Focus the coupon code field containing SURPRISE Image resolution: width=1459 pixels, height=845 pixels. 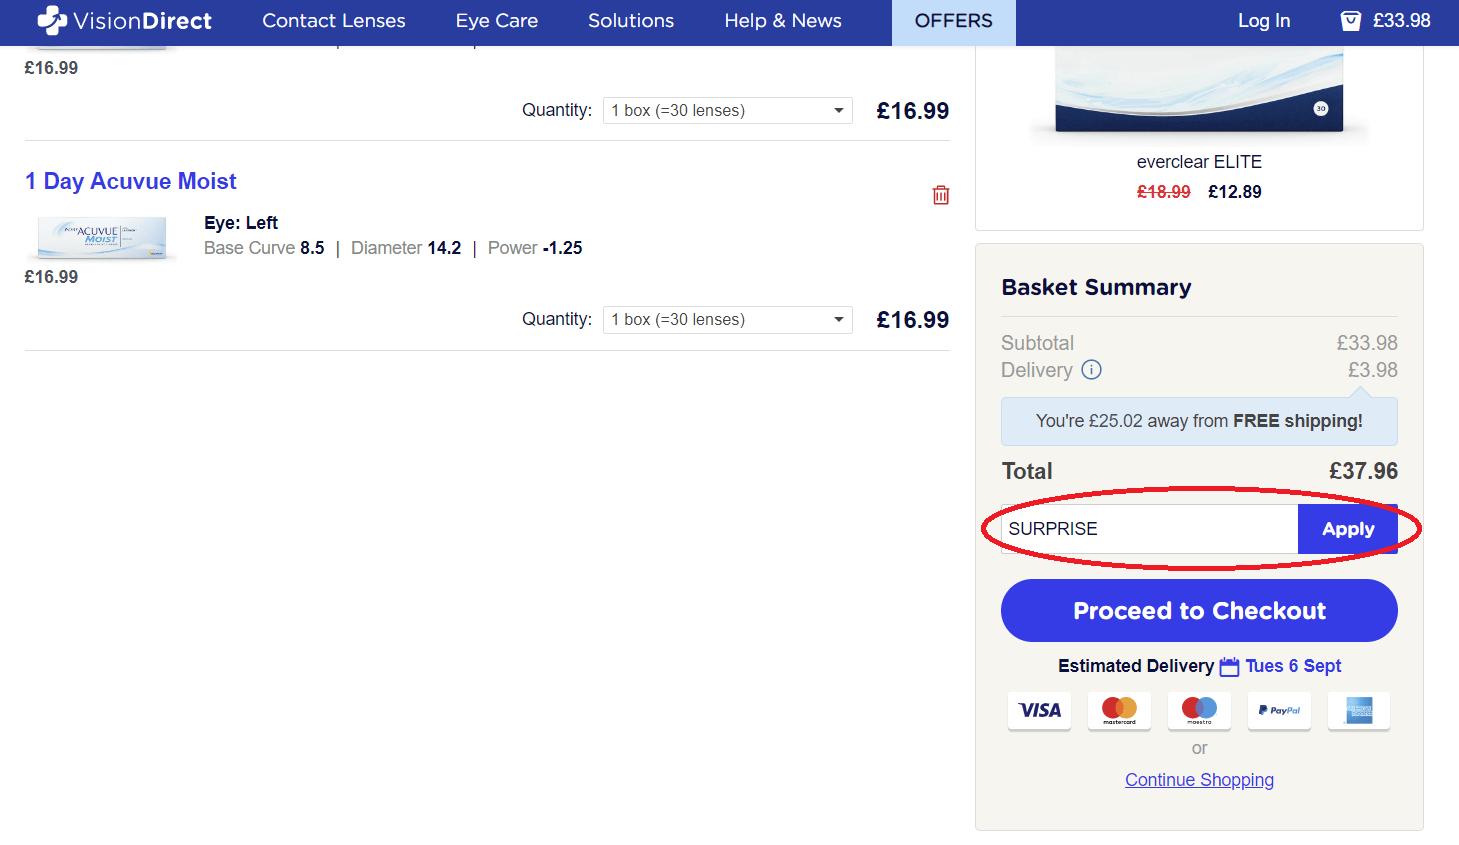click(1149, 529)
